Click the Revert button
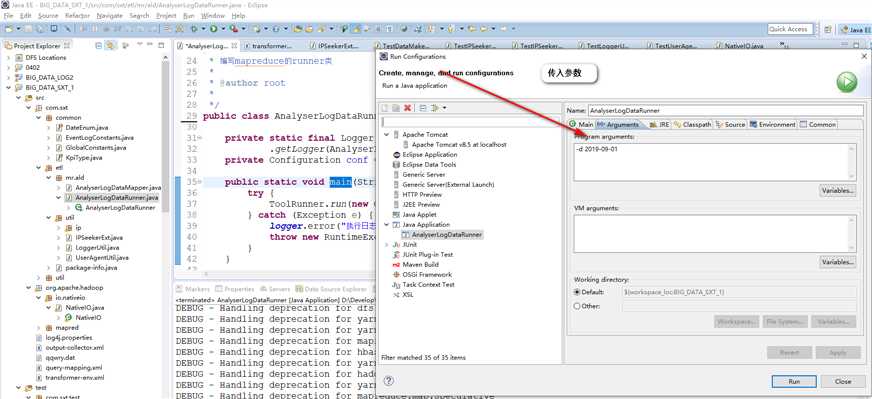Image resolution: width=872 pixels, height=399 pixels. [x=789, y=352]
